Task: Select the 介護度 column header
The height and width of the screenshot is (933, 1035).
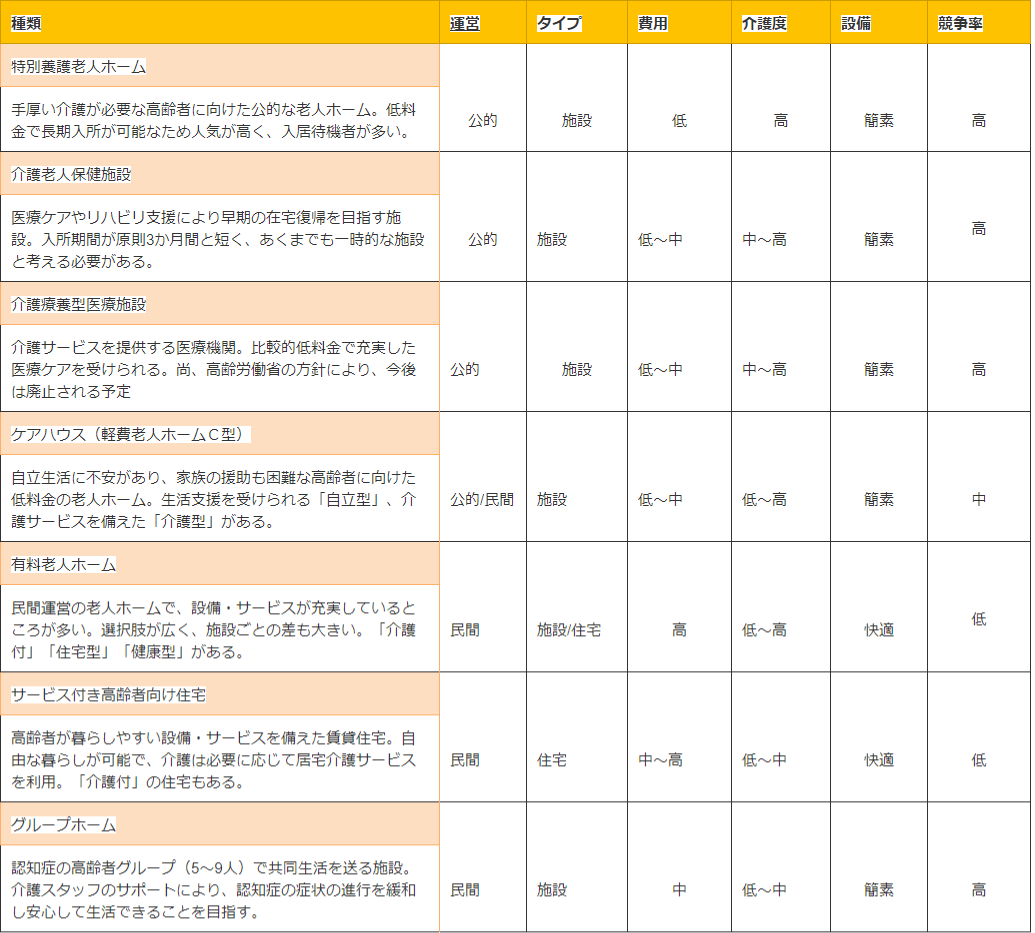Action: coord(764,24)
